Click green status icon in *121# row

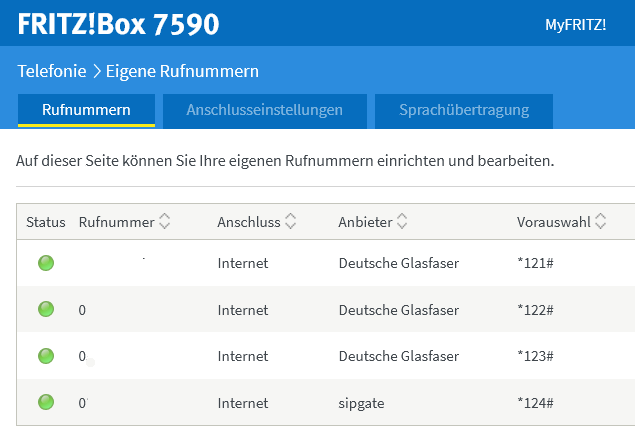[46, 263]
